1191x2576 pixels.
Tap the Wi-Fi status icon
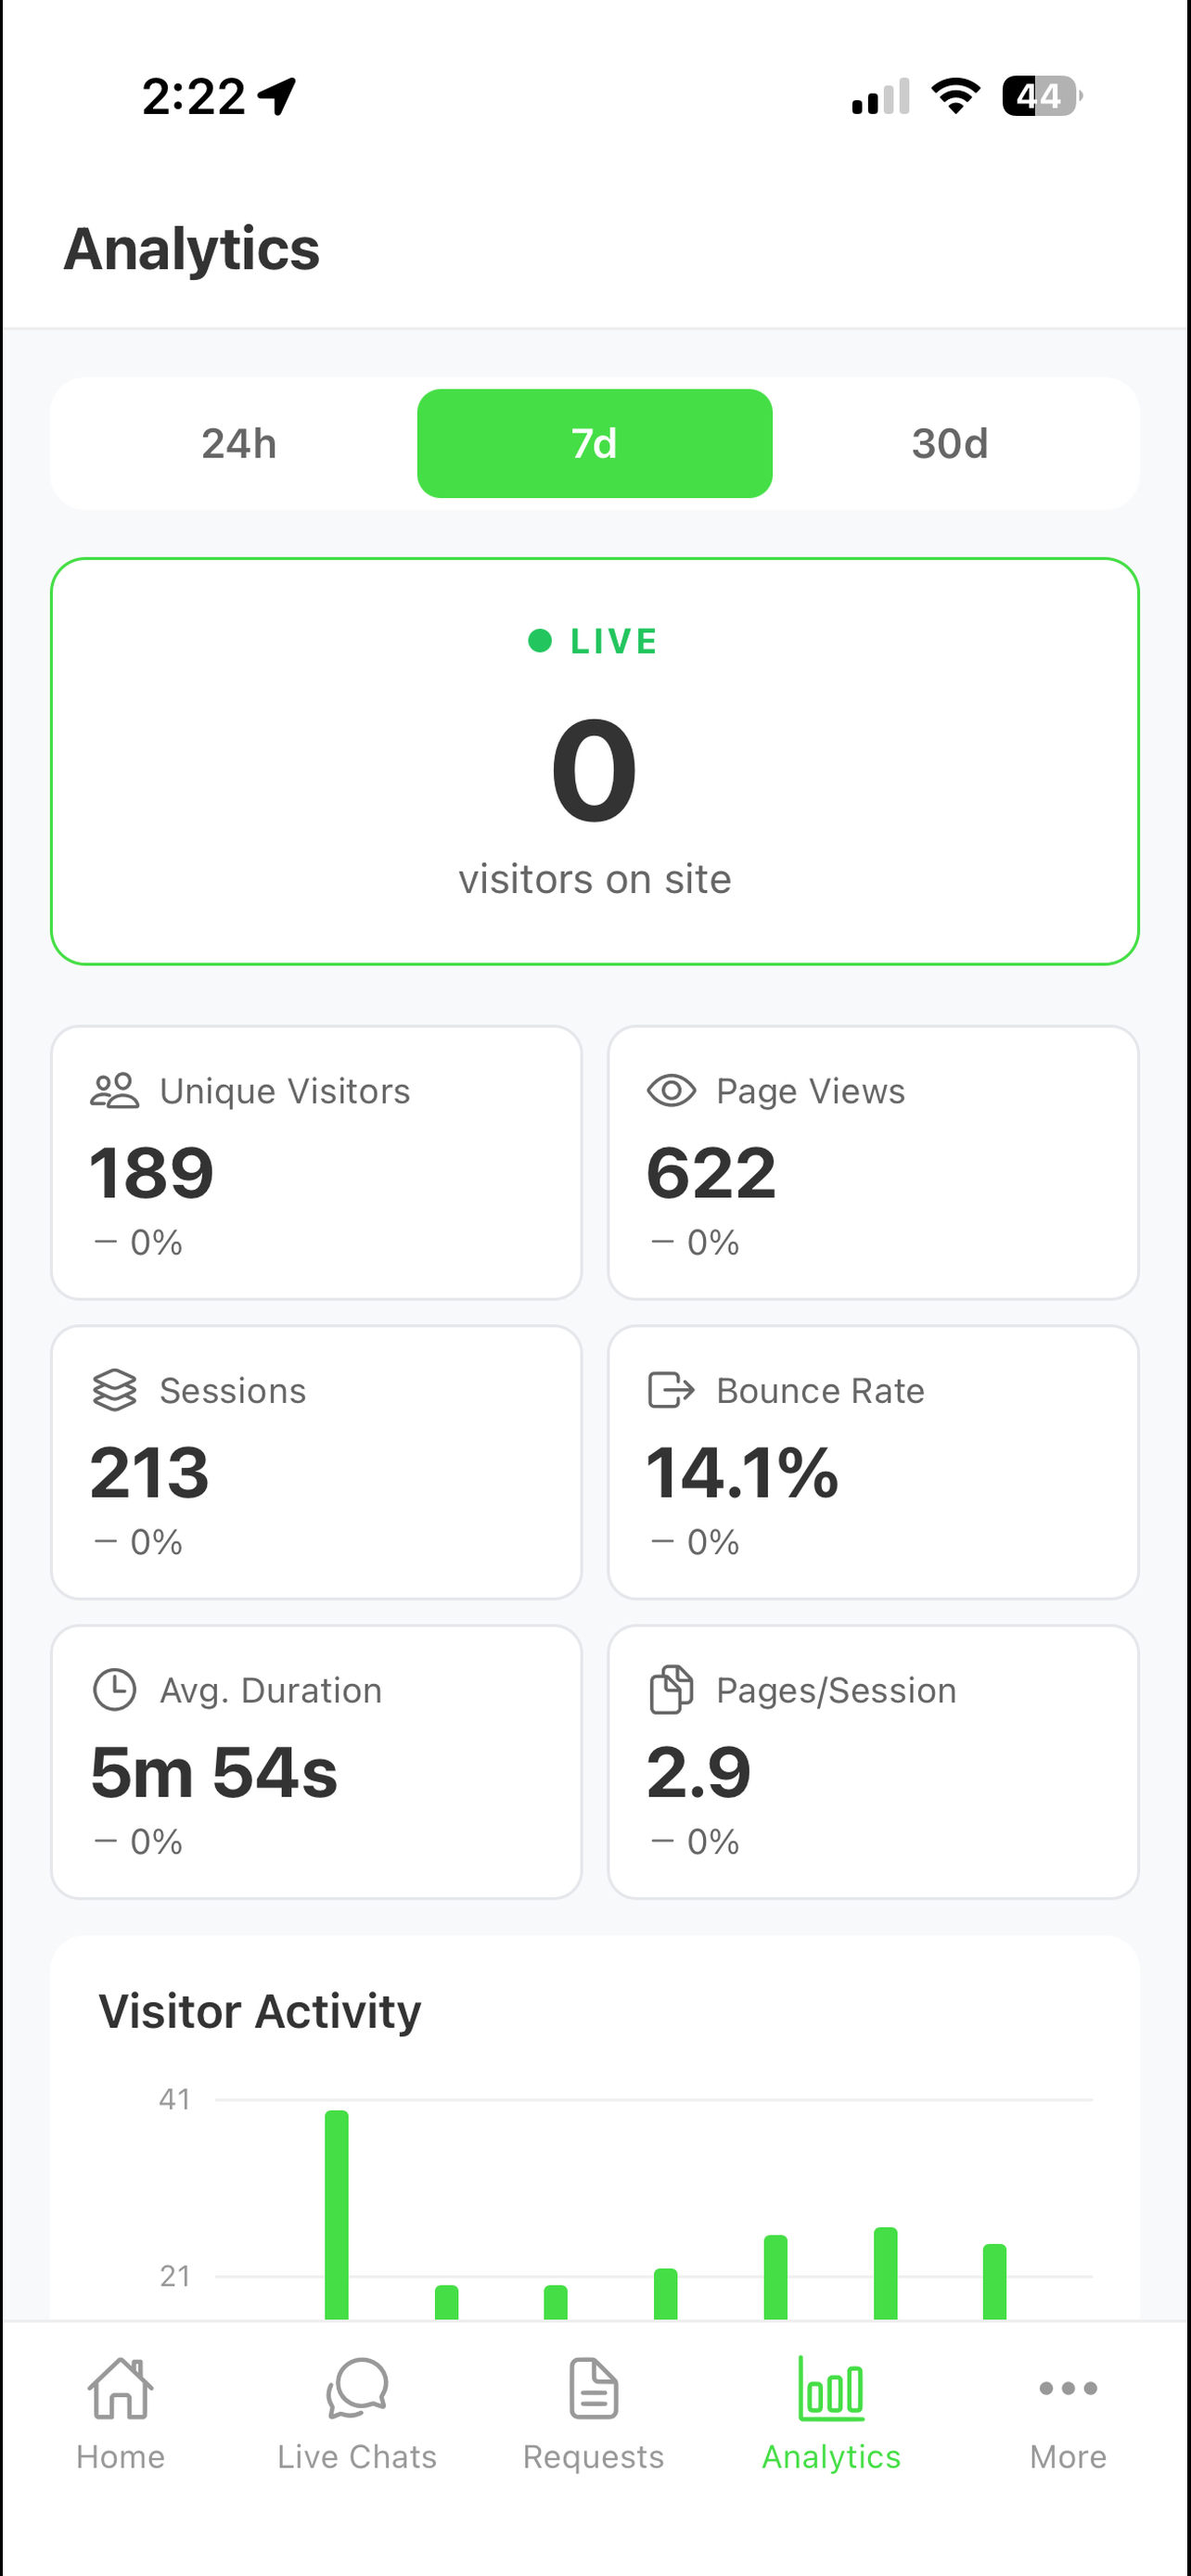point(956,96)
